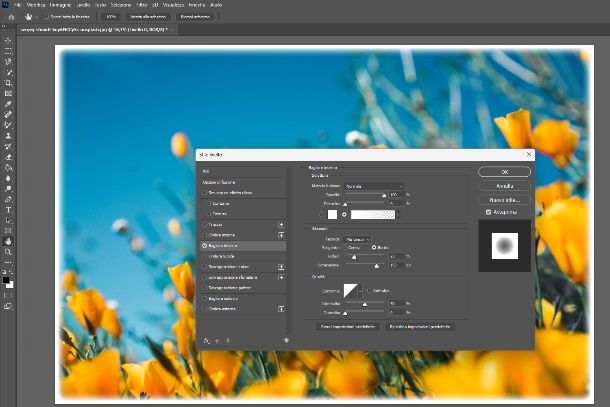Open the Contorno curve picker arrow
Viewport: 610px width, 407px height.
(x=360, y=291)
